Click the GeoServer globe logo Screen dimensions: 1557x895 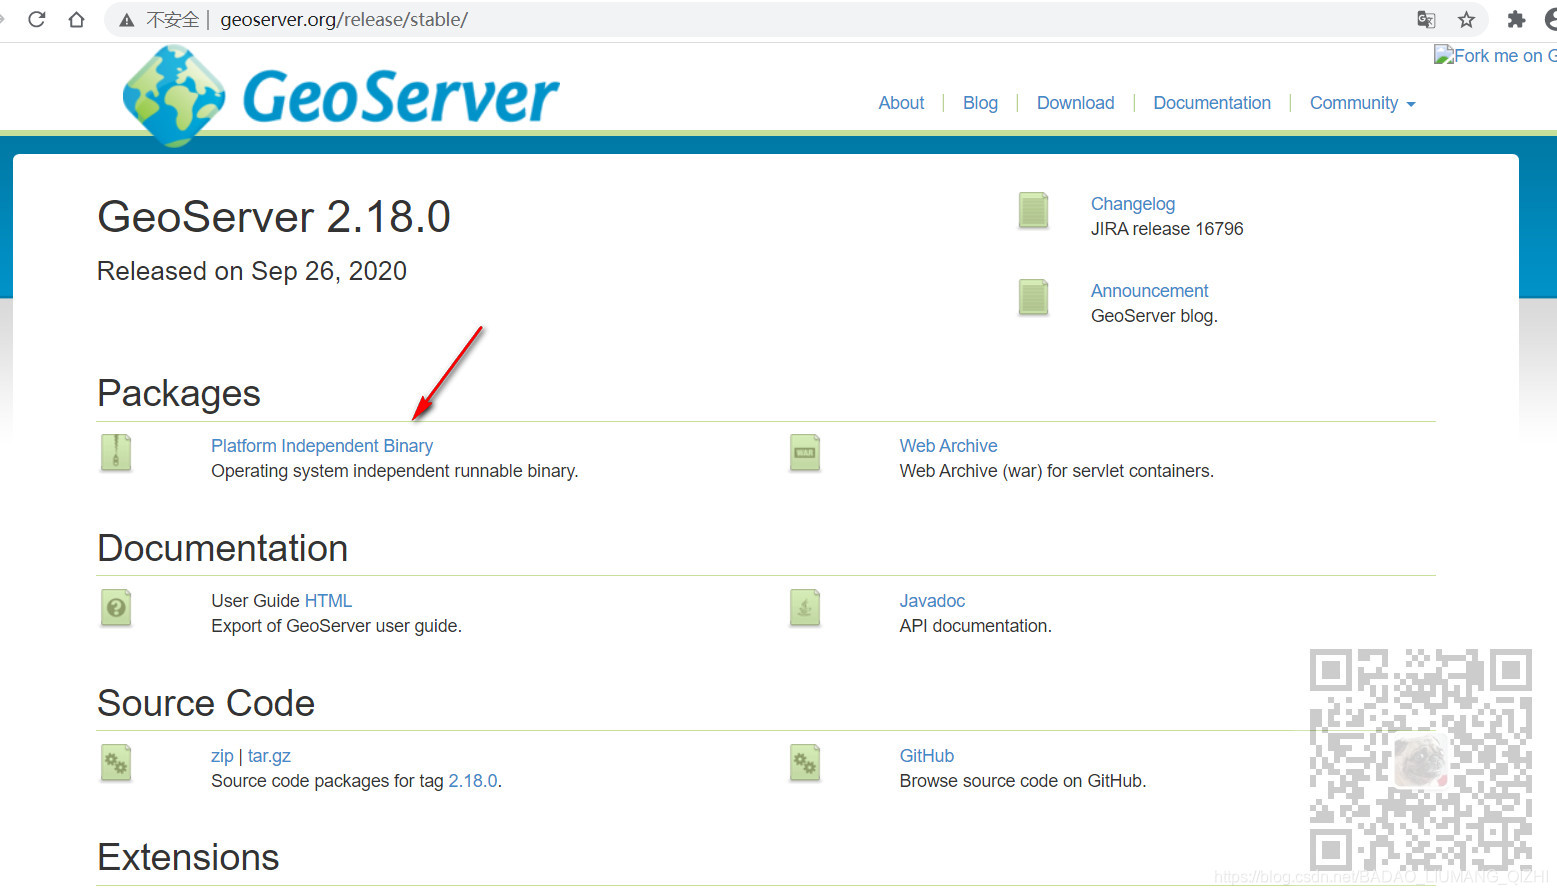[174, 97]
